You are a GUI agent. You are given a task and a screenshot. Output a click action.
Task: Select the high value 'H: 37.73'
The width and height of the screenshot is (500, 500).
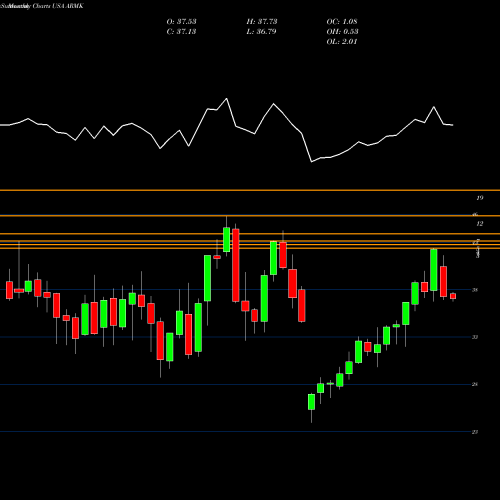tap(262, 21)
